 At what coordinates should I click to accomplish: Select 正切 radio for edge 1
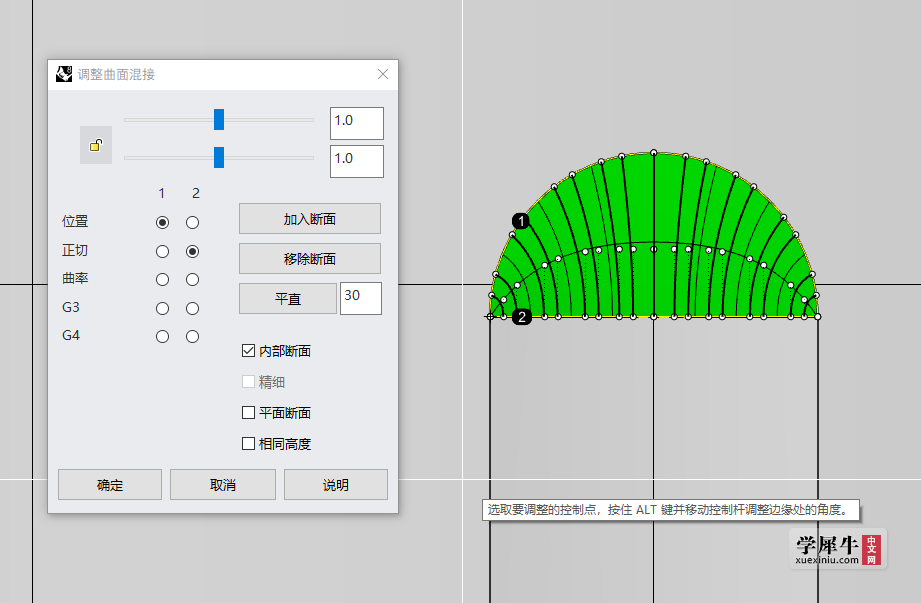(x=162, y=251)
